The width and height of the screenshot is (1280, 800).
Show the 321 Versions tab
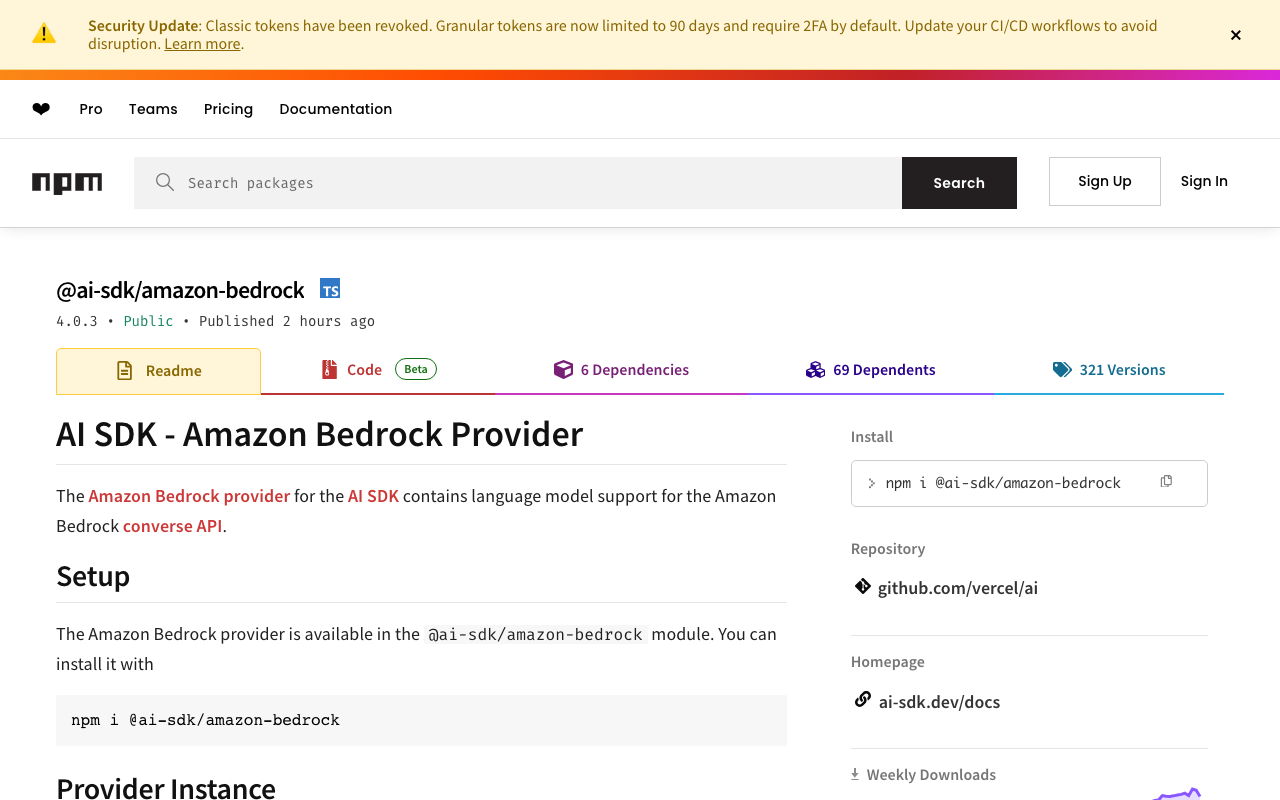tap(1109, 370)
